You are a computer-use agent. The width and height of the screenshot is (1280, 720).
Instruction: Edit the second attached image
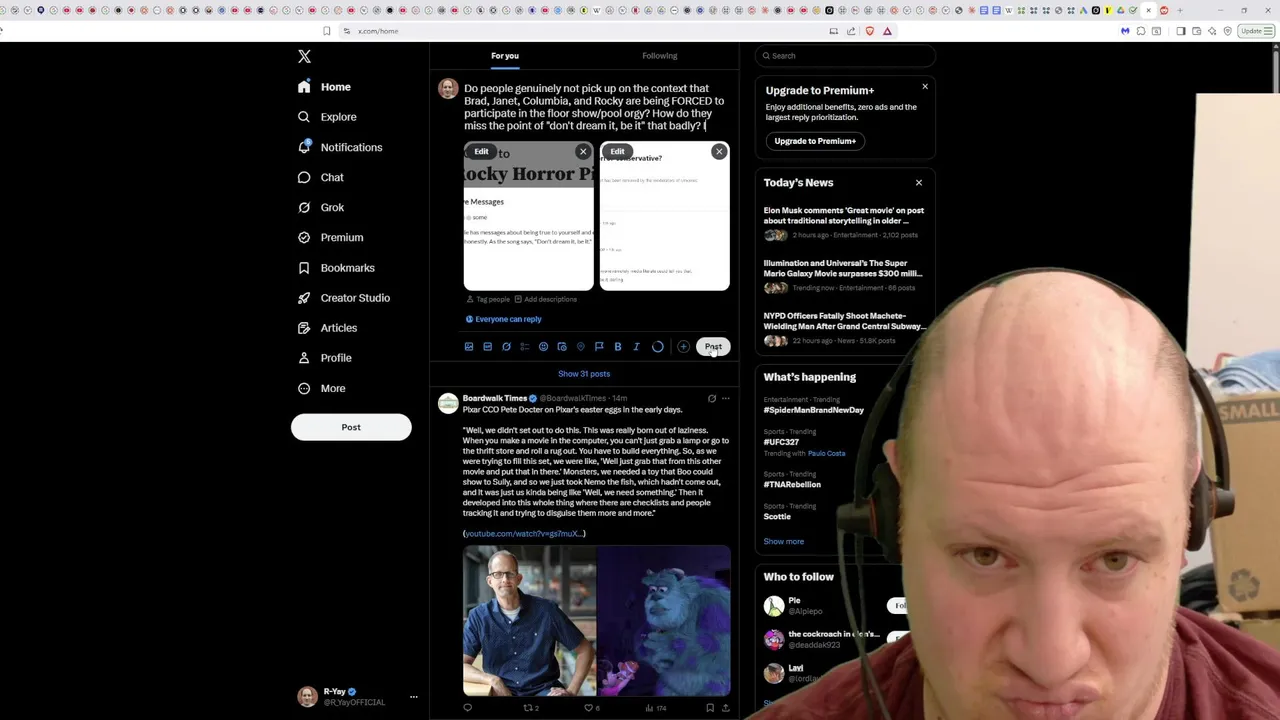click(x=617, y=152)
